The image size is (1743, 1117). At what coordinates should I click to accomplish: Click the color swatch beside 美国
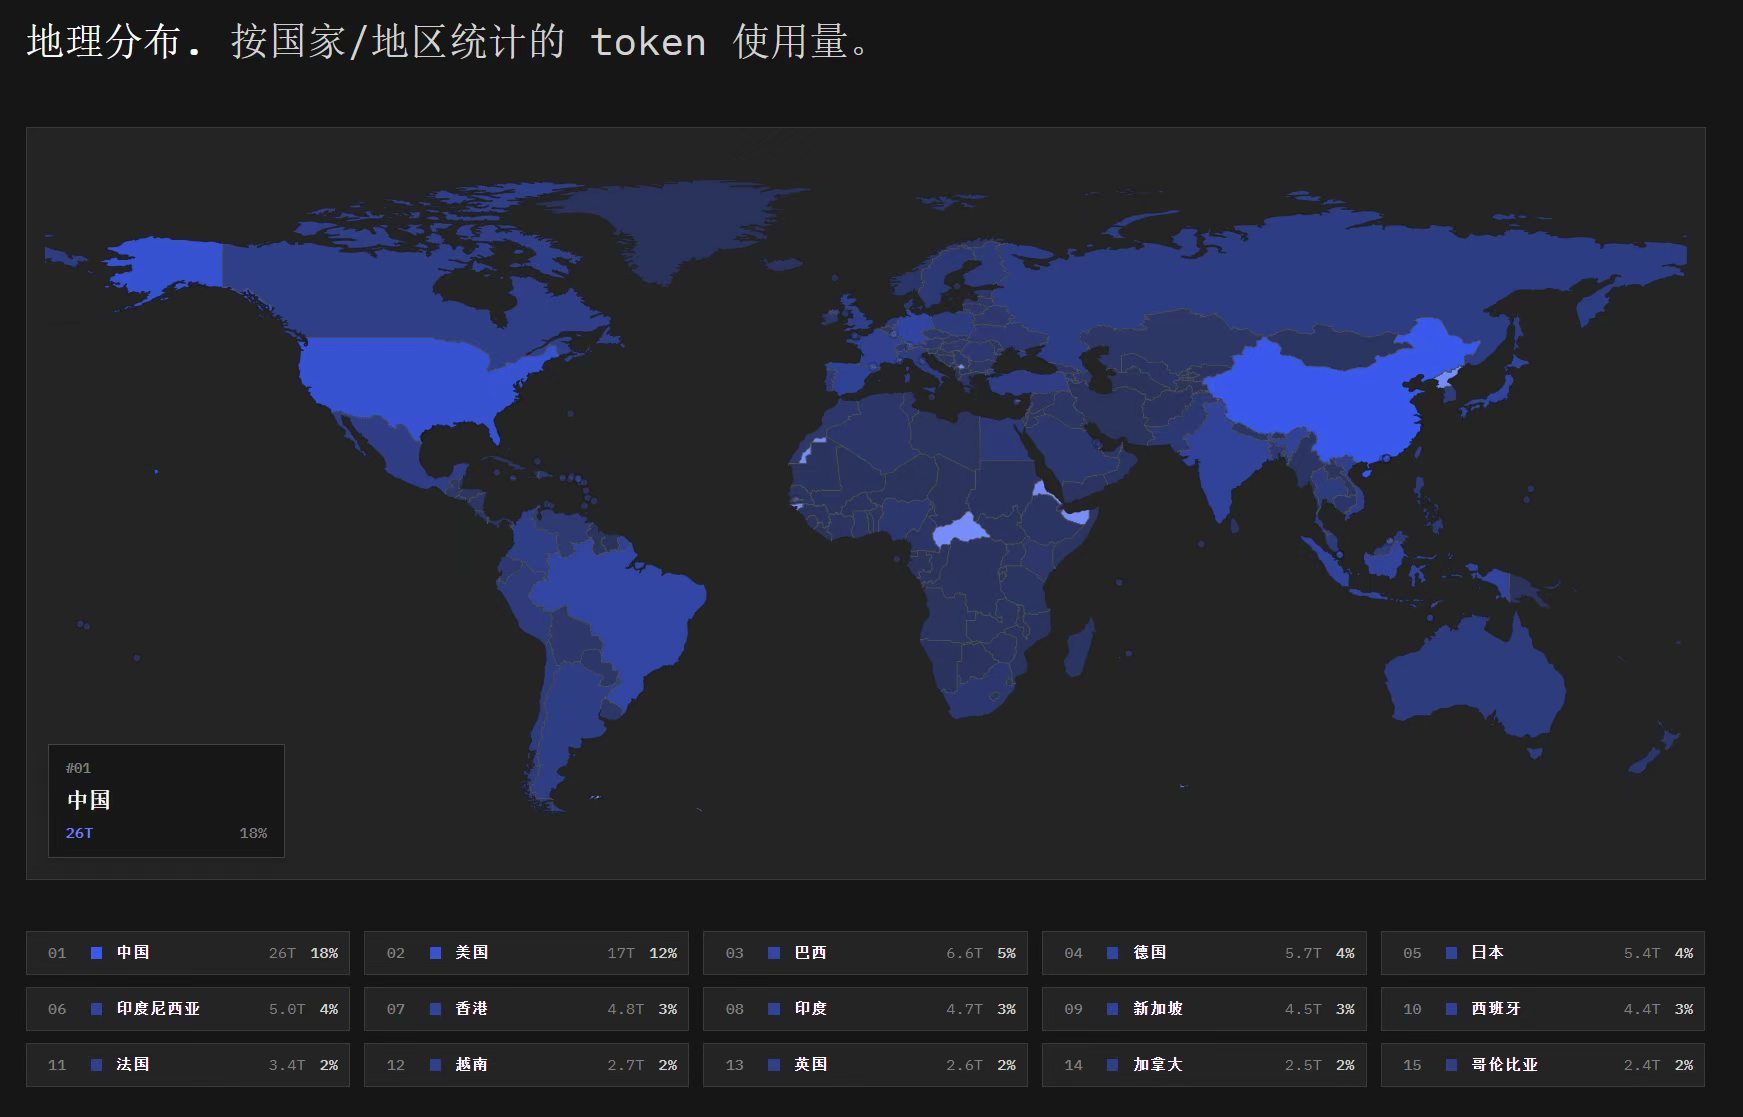(x=435, y=953)
